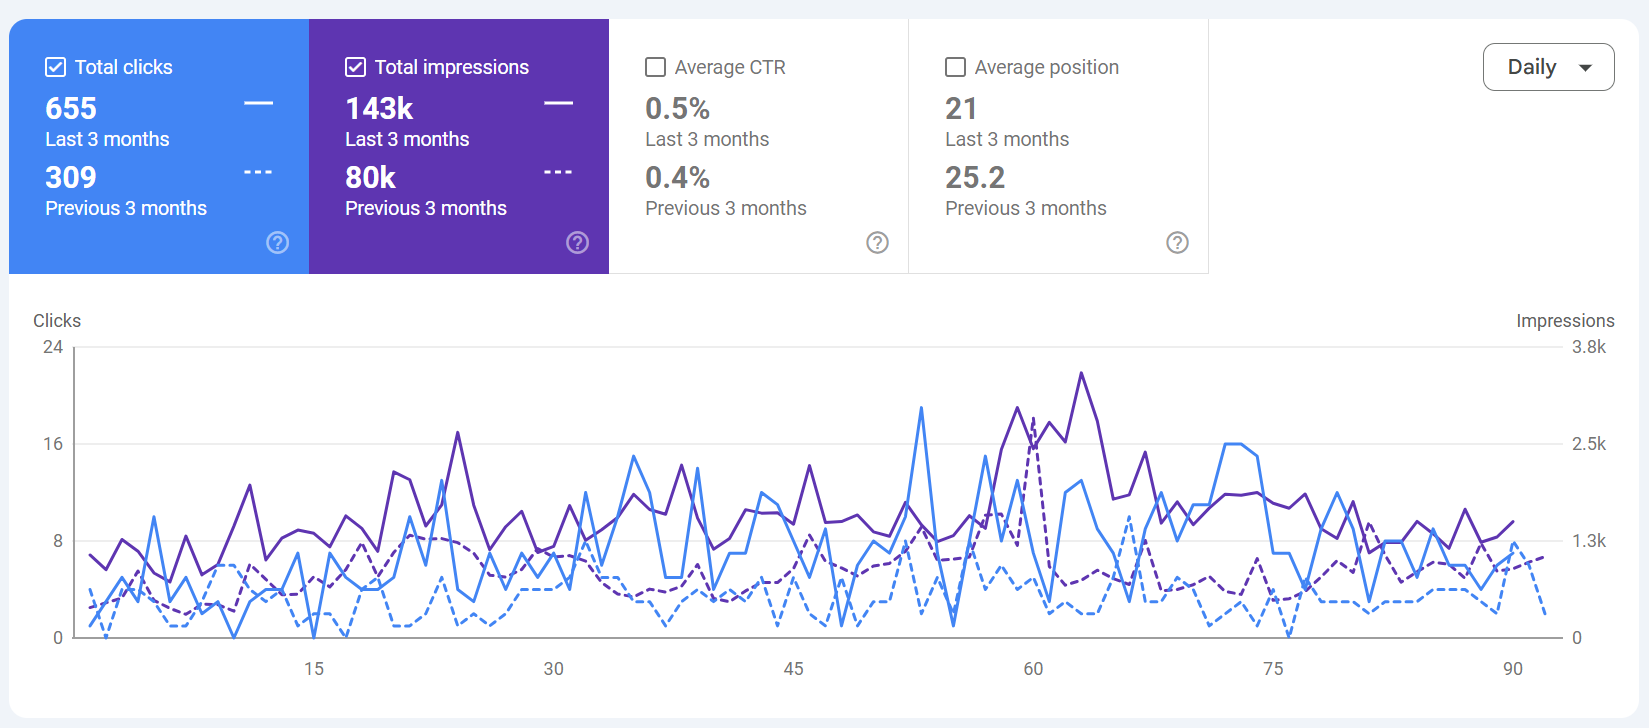Select the Average position metric card
Viewport: 1649px width, 728px height.
point(1059,146)
